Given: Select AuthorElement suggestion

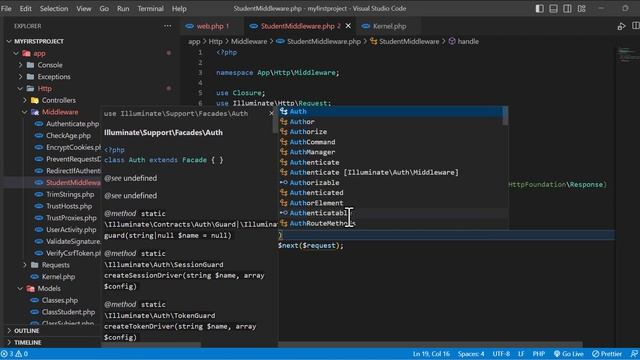Looking at the screenshot, I should pyautogui.click(x=391, y=203).
